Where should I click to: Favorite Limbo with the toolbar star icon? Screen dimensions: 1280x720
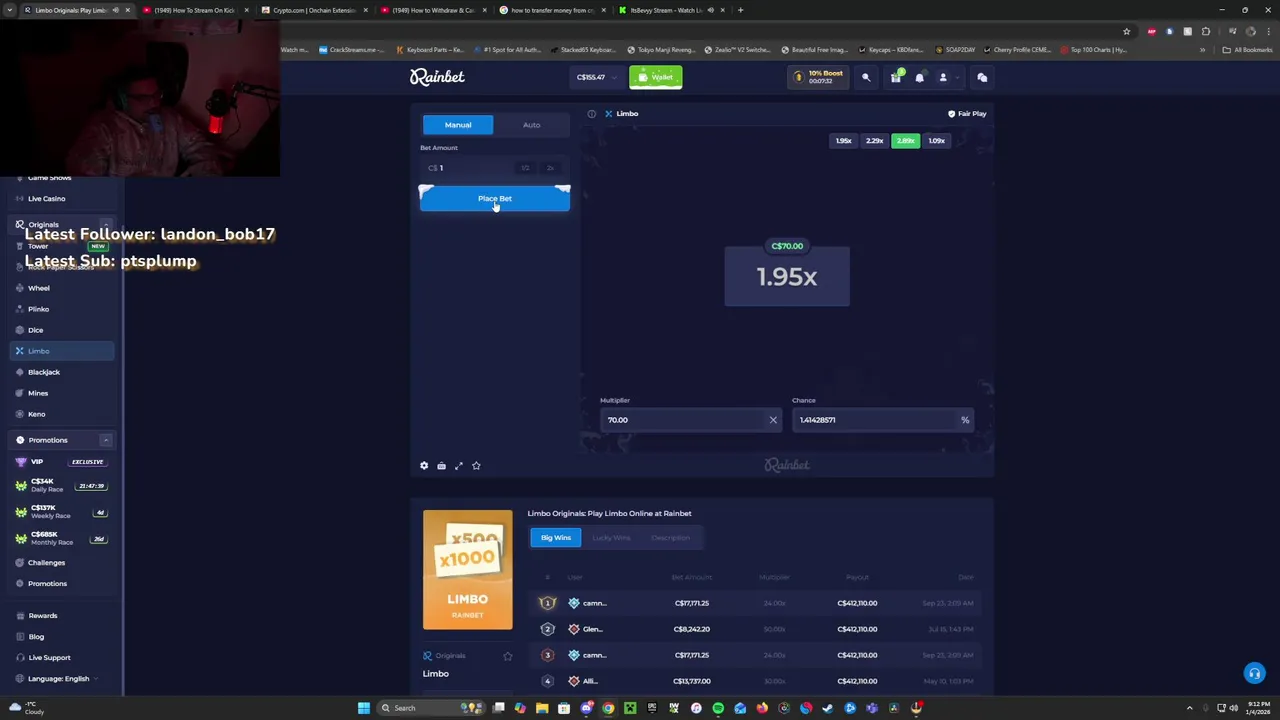476,466
